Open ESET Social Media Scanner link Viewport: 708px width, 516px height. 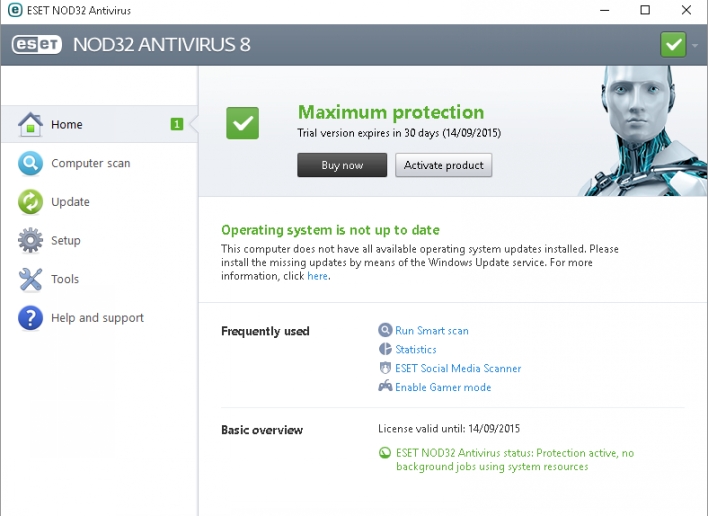[x=458, y=368]
